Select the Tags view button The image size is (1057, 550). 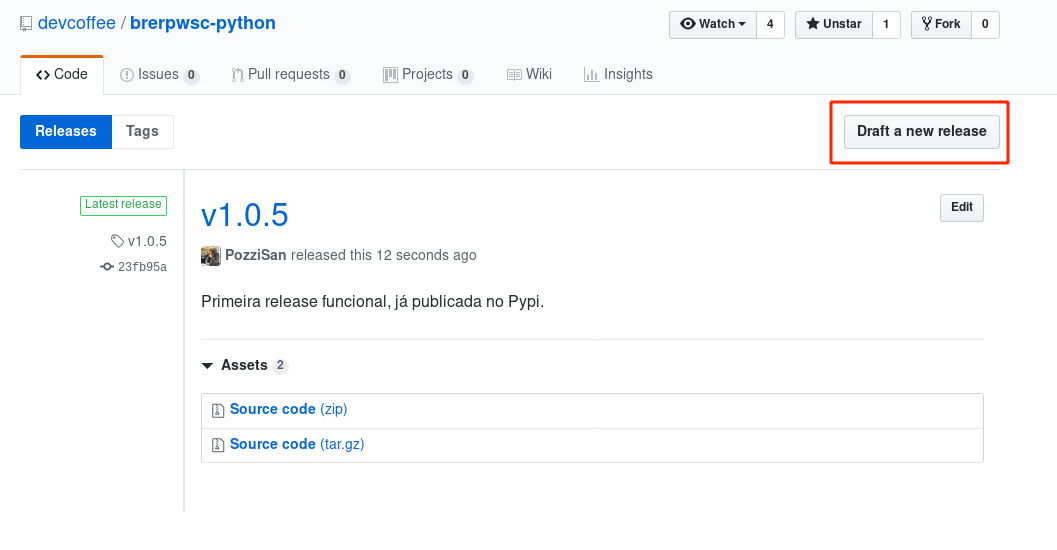click(142, 131)
